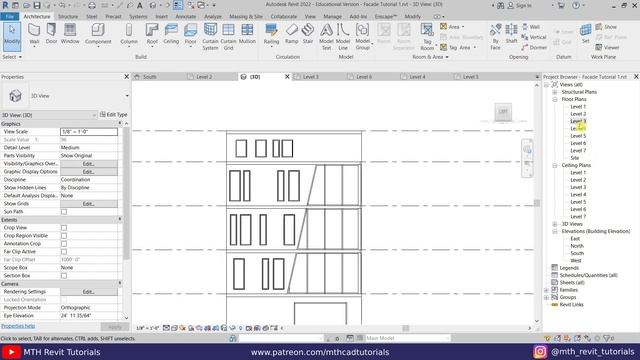
Task: Click the Set work plane tool
Action: click(585, 34)
